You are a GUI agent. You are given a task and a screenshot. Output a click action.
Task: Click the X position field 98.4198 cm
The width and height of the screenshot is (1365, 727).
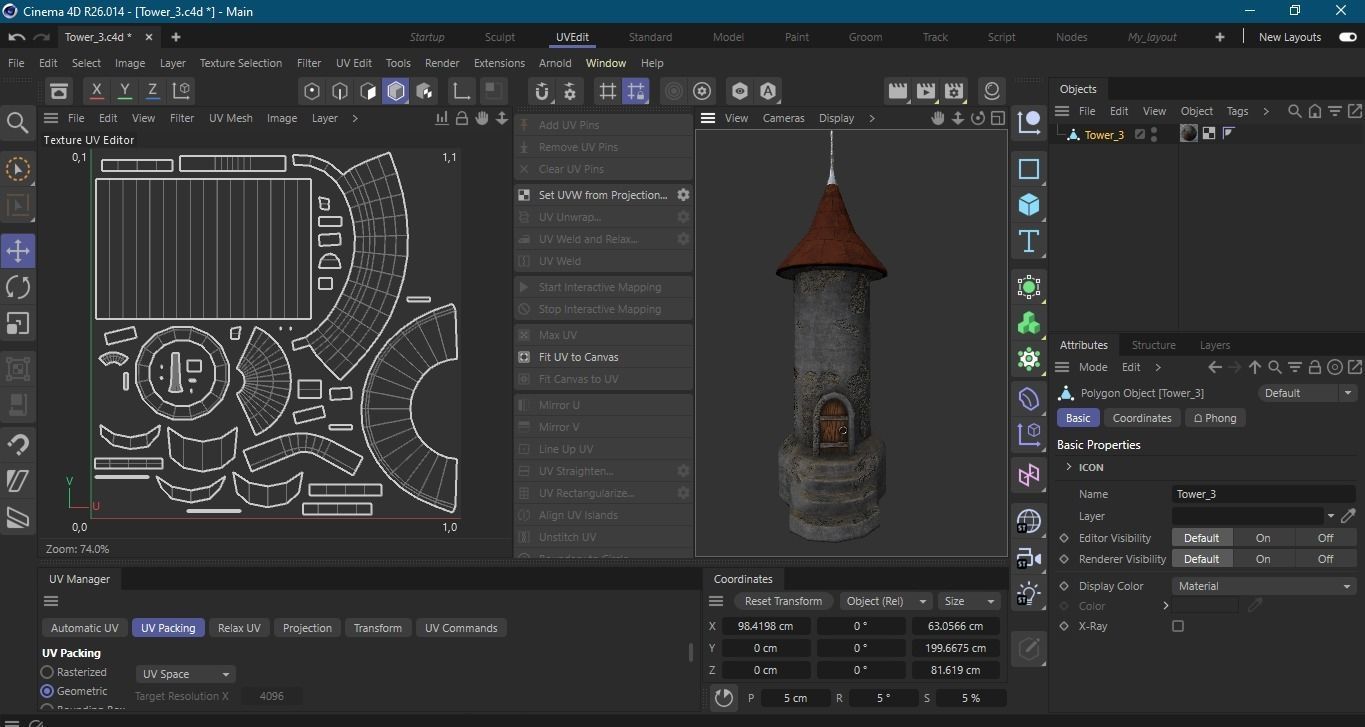tap(765, 626)
